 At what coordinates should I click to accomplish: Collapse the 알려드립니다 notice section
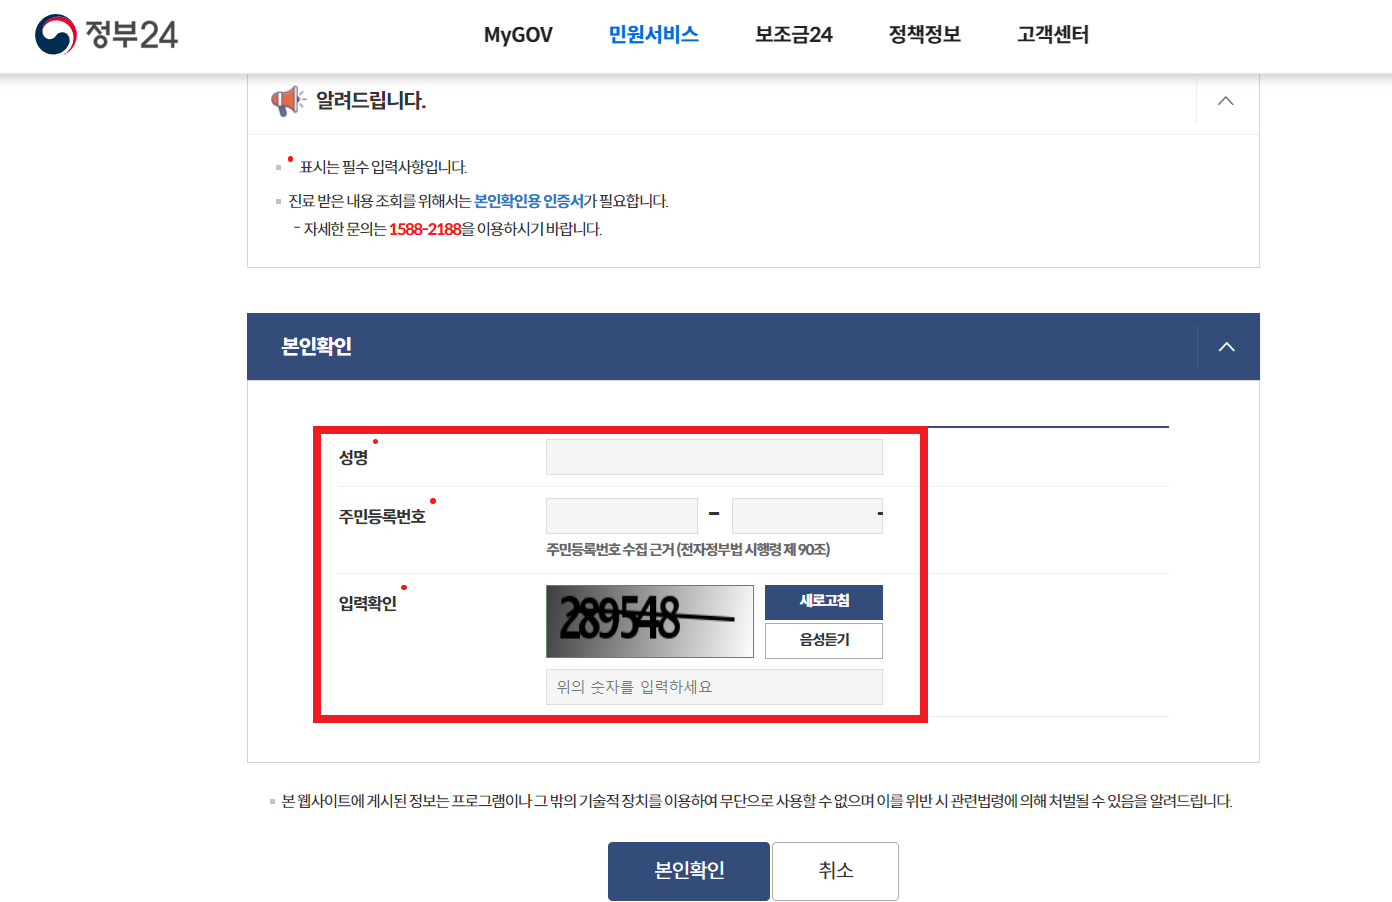tap(1226, 101)
